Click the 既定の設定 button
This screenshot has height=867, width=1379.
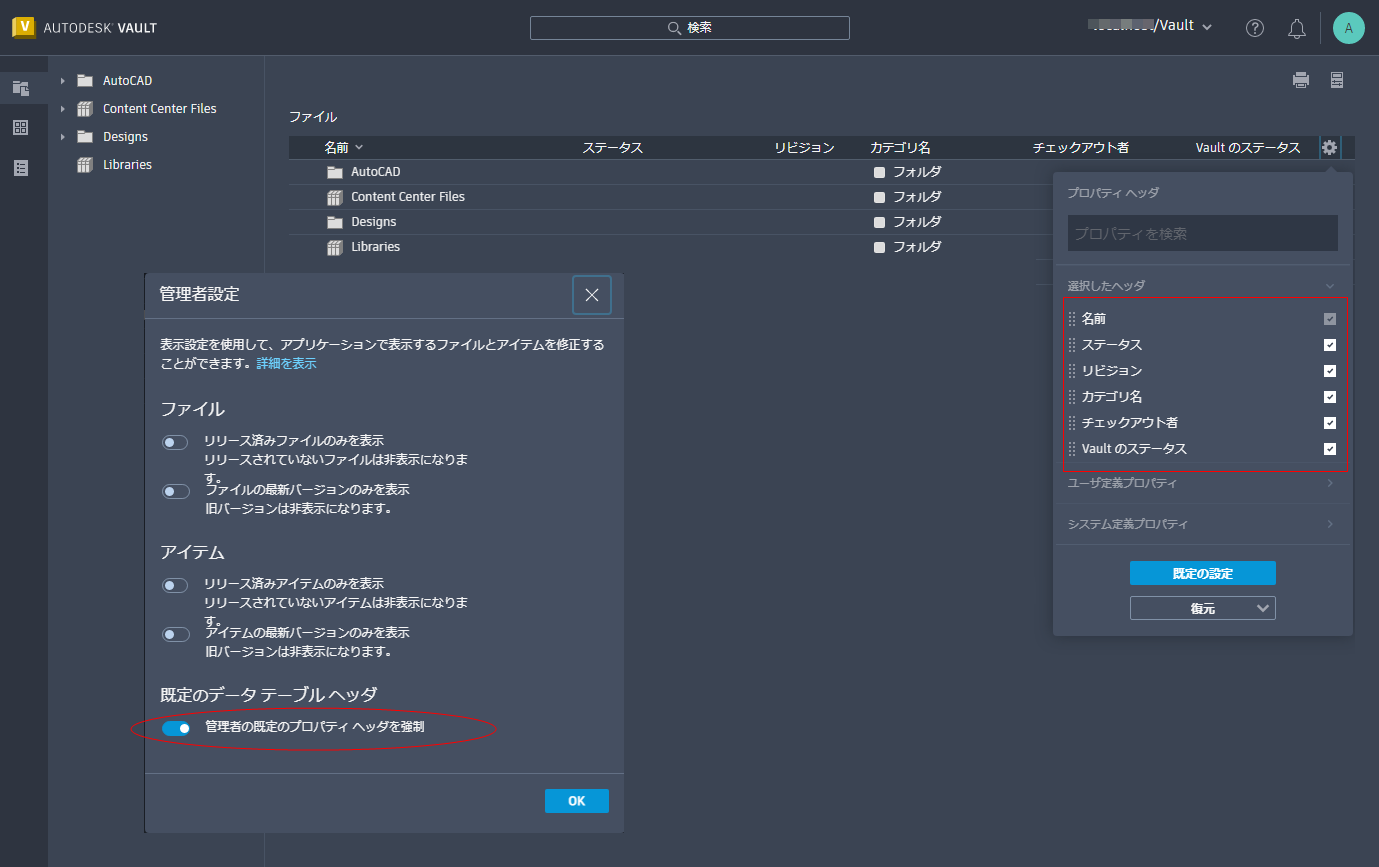[x=1203, y=573]
